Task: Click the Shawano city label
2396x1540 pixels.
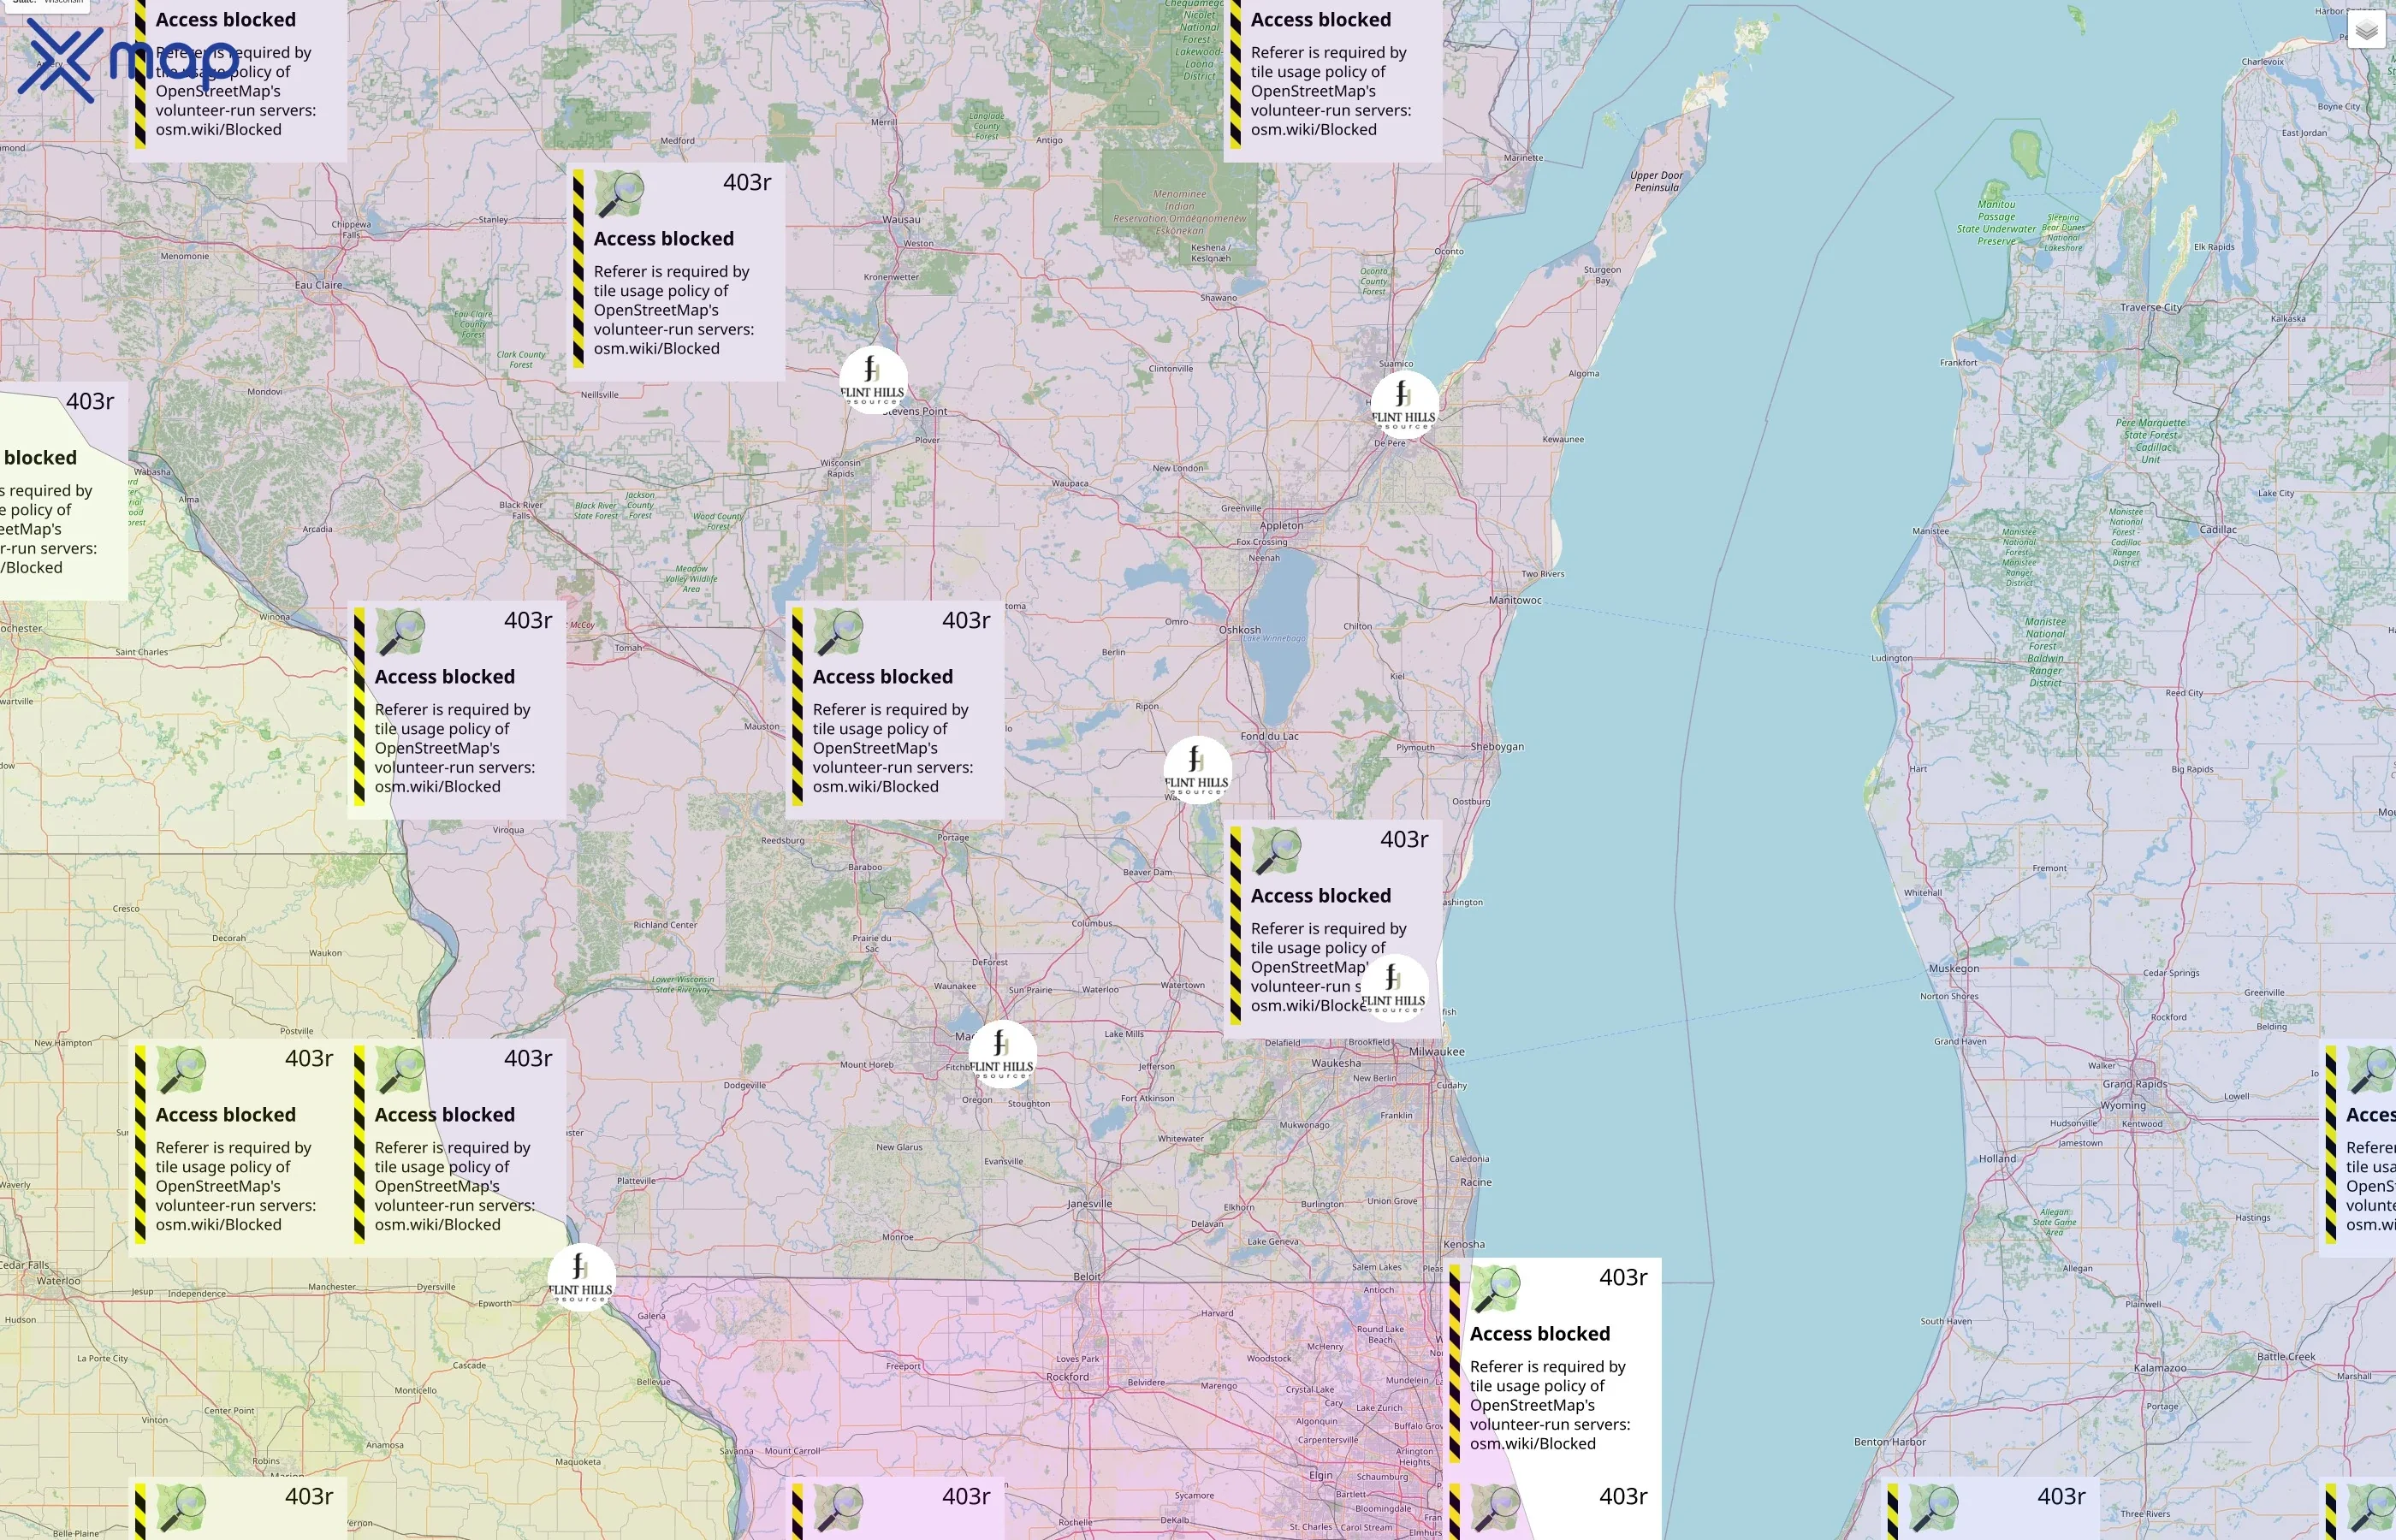Action: 1218,298
